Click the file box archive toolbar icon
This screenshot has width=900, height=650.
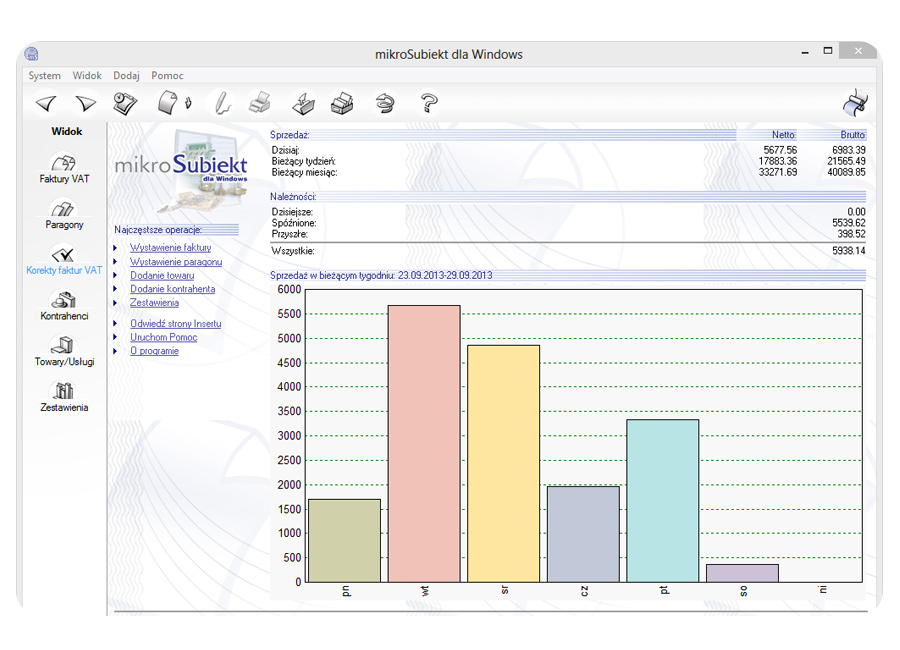pyautogui.click(x=343, y=104)
